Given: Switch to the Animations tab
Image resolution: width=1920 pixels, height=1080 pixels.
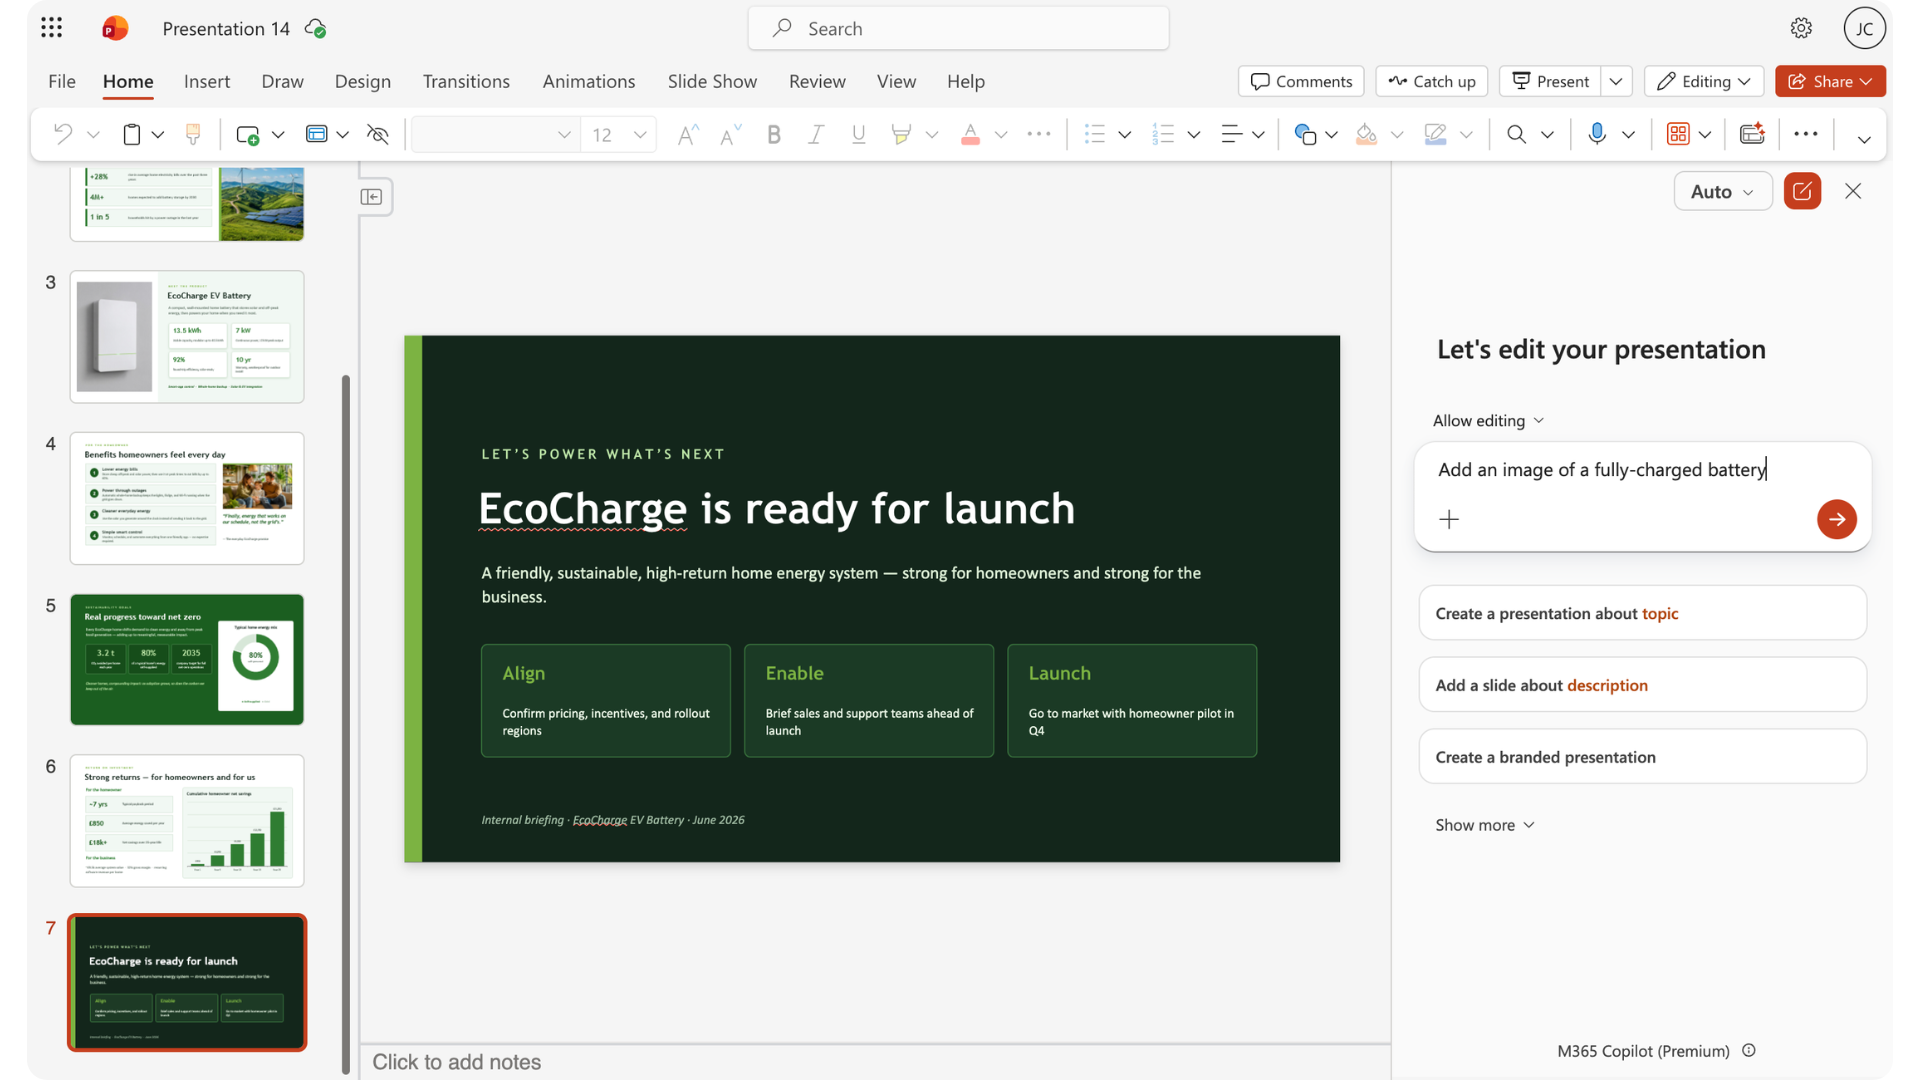Looking at the screenshot, I should [x=589, y=81].
